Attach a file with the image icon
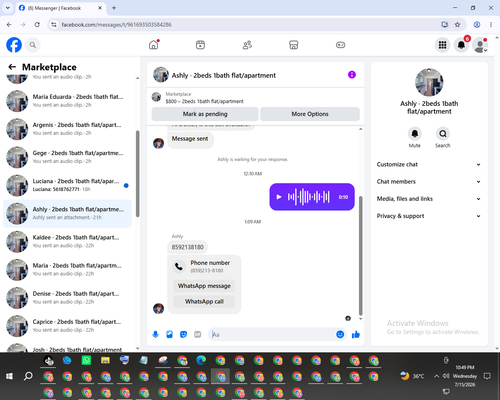500x400 pixels. (169, 334)
